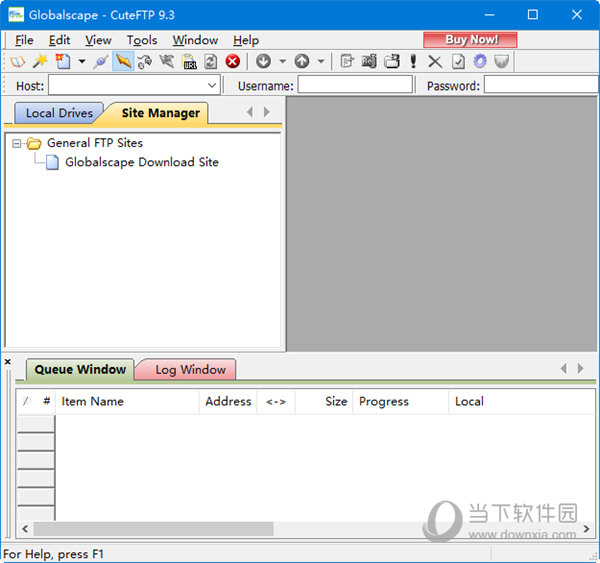Select Globalscape Download Site entry
The height and width of the screenshot is (563, 600).
[142, 162]
